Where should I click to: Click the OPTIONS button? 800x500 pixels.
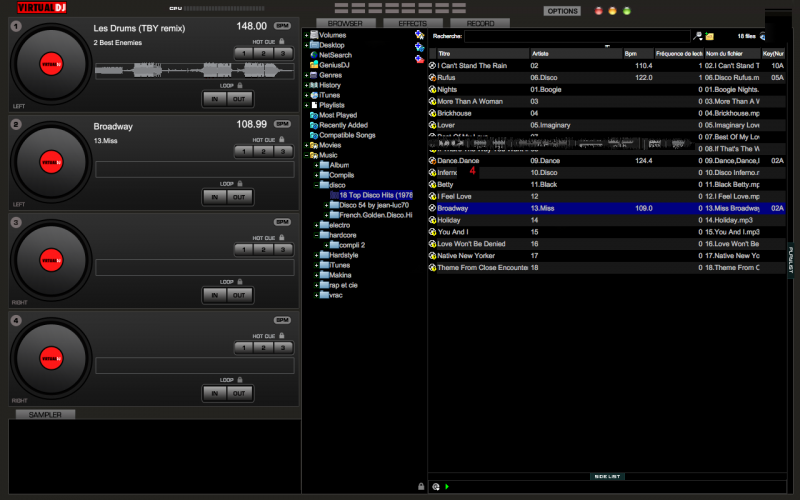coord(562,11)
